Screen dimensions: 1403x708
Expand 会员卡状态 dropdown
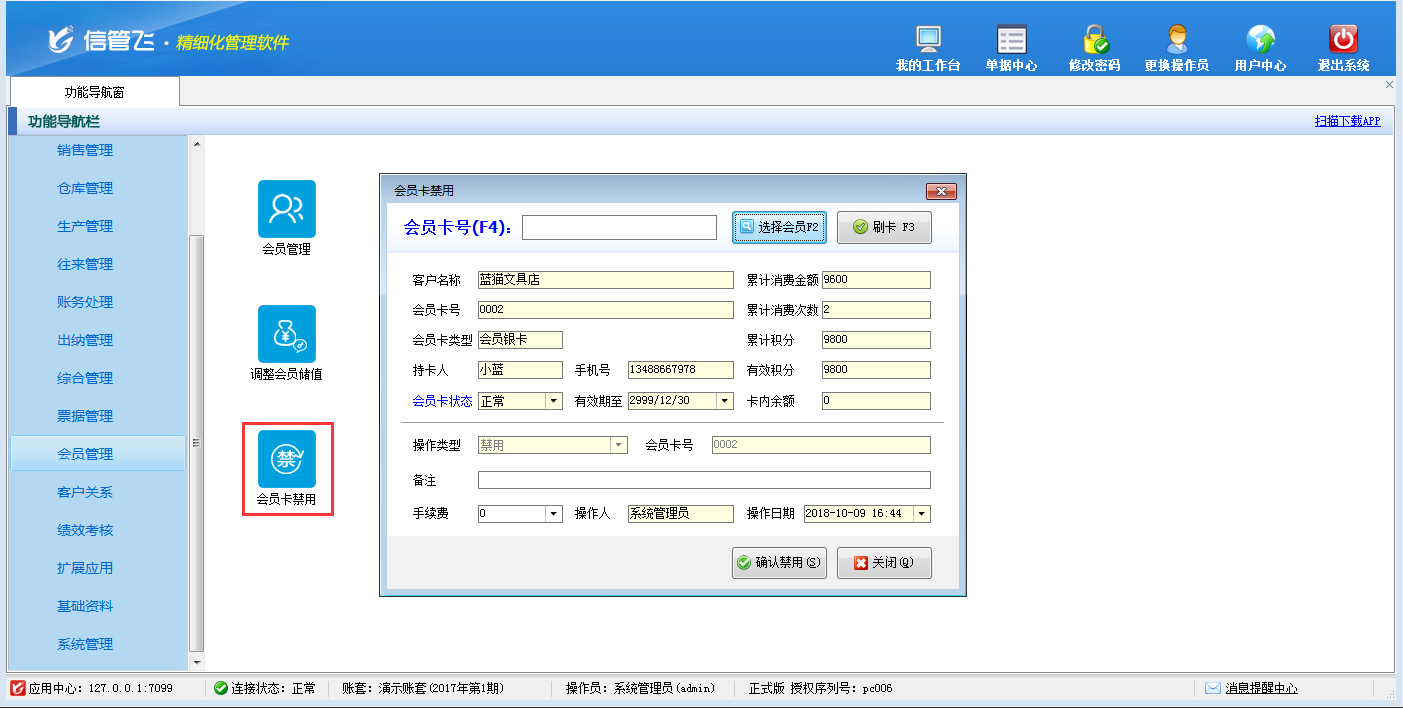click(553, 401)
